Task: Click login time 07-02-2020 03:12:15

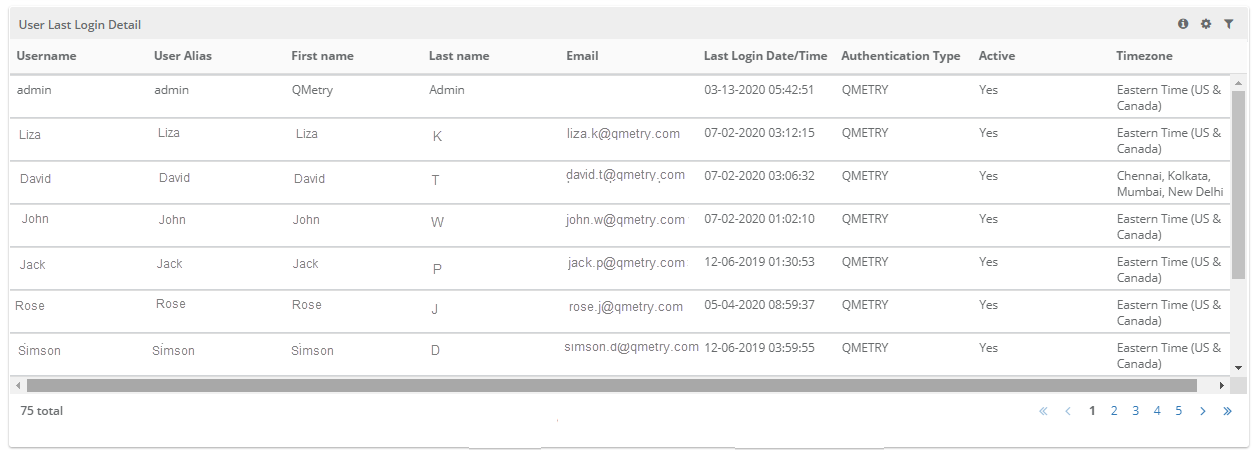Action: tap(760, 133)
